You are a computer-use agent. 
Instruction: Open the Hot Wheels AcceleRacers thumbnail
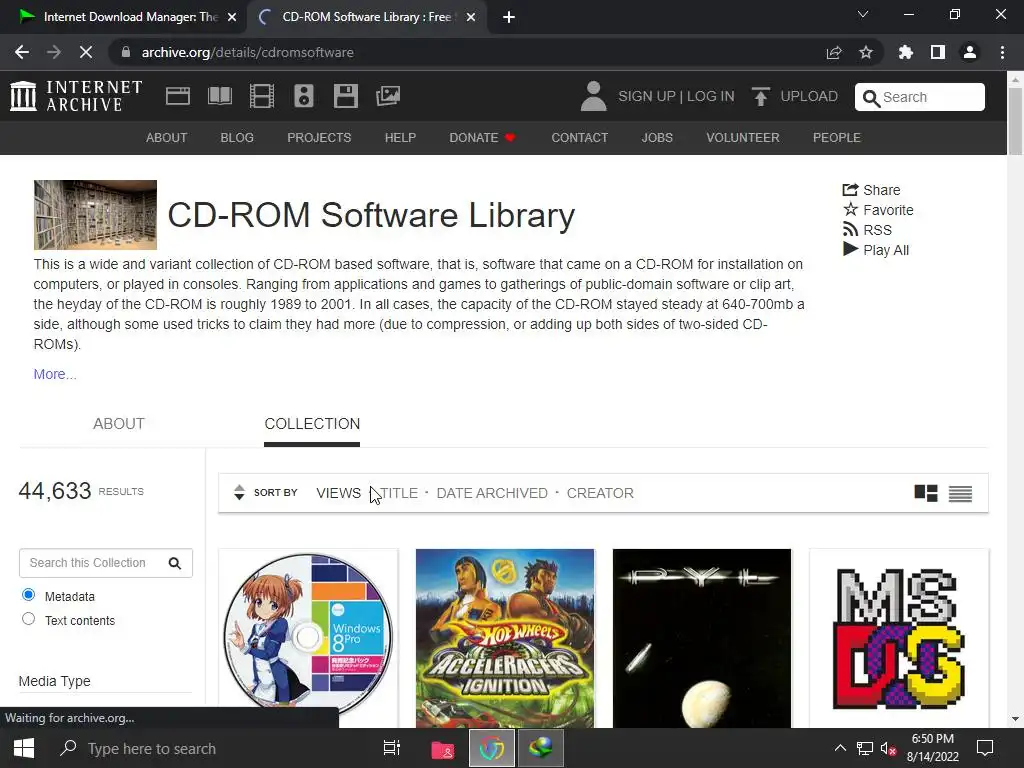505,638
